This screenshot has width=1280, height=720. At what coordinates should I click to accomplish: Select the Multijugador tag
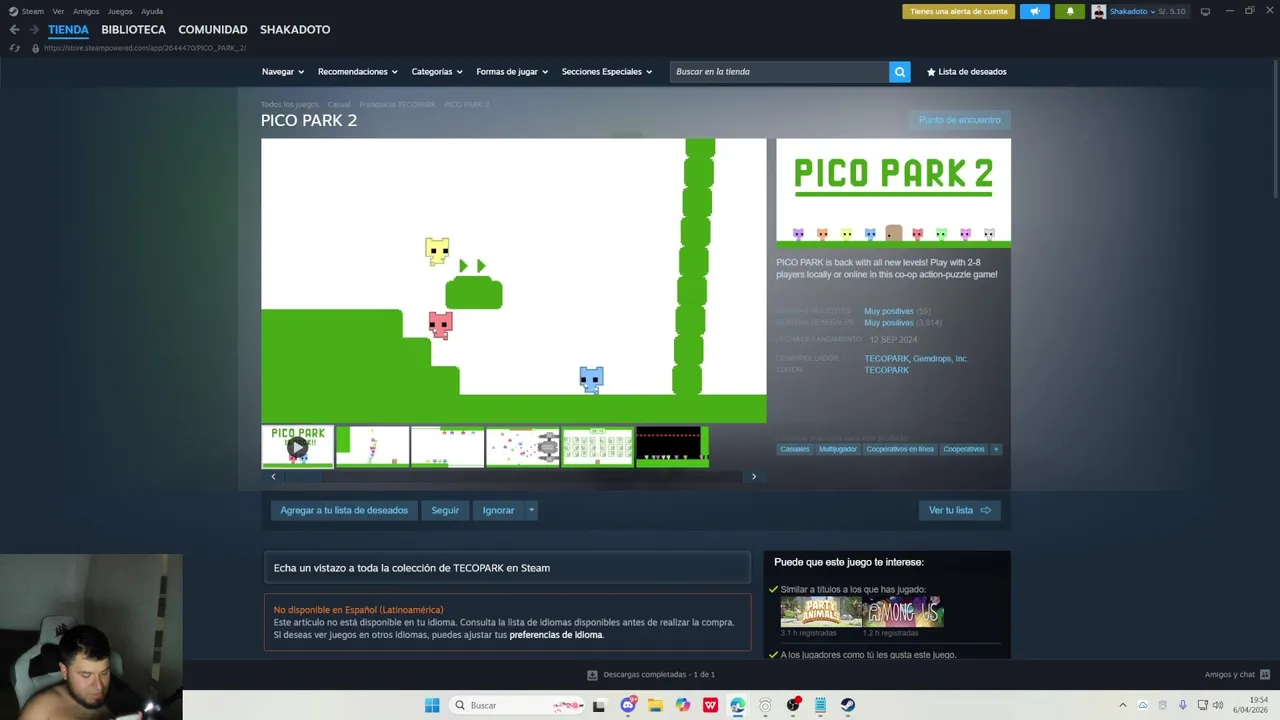pyautogui.click(x=838, y=449)
